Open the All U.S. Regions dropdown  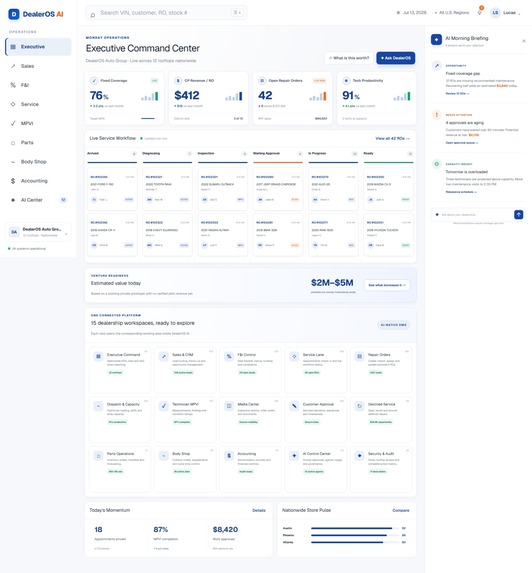point(452,13)
